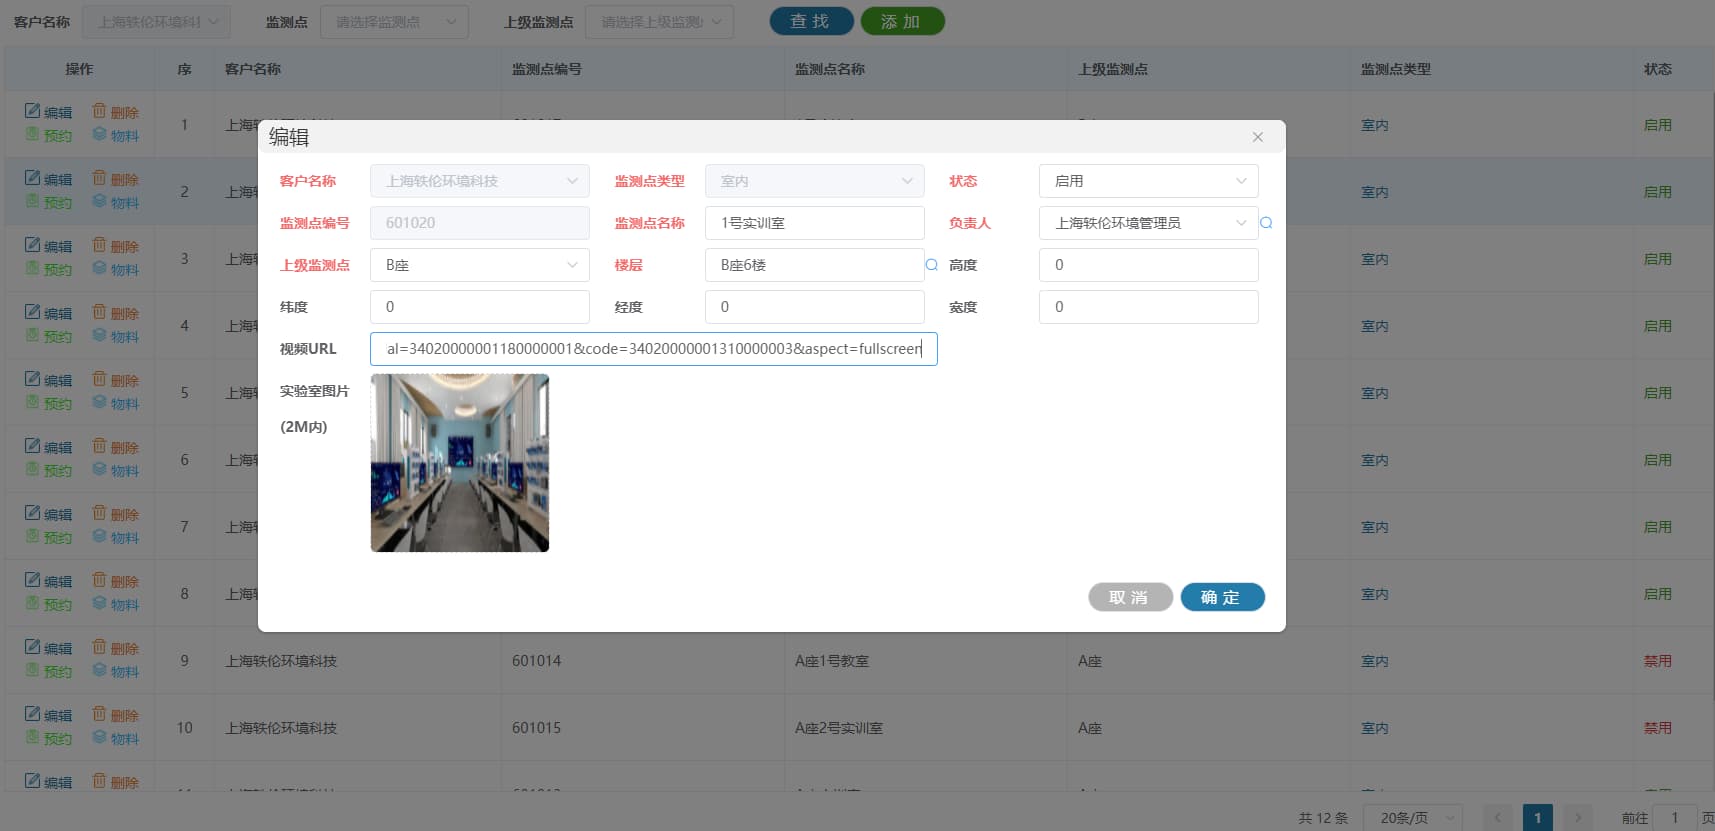The width and height of the screenshot is (1715, 831).
Task: Click the 纬度 input field
Action: [480, 307]
